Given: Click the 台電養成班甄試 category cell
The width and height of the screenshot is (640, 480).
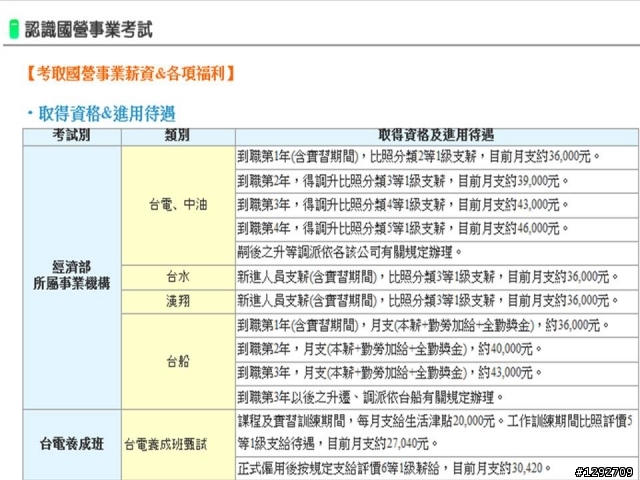Looking at the screenshot, I should tap(178, 444).
